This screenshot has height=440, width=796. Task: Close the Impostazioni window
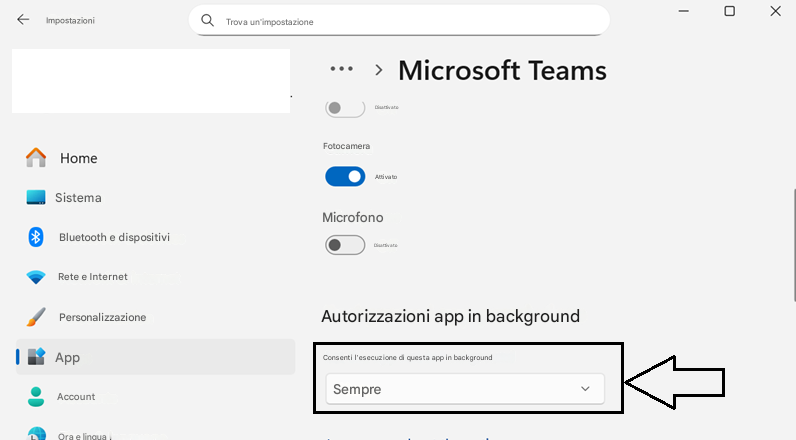(x=775, y=11)
